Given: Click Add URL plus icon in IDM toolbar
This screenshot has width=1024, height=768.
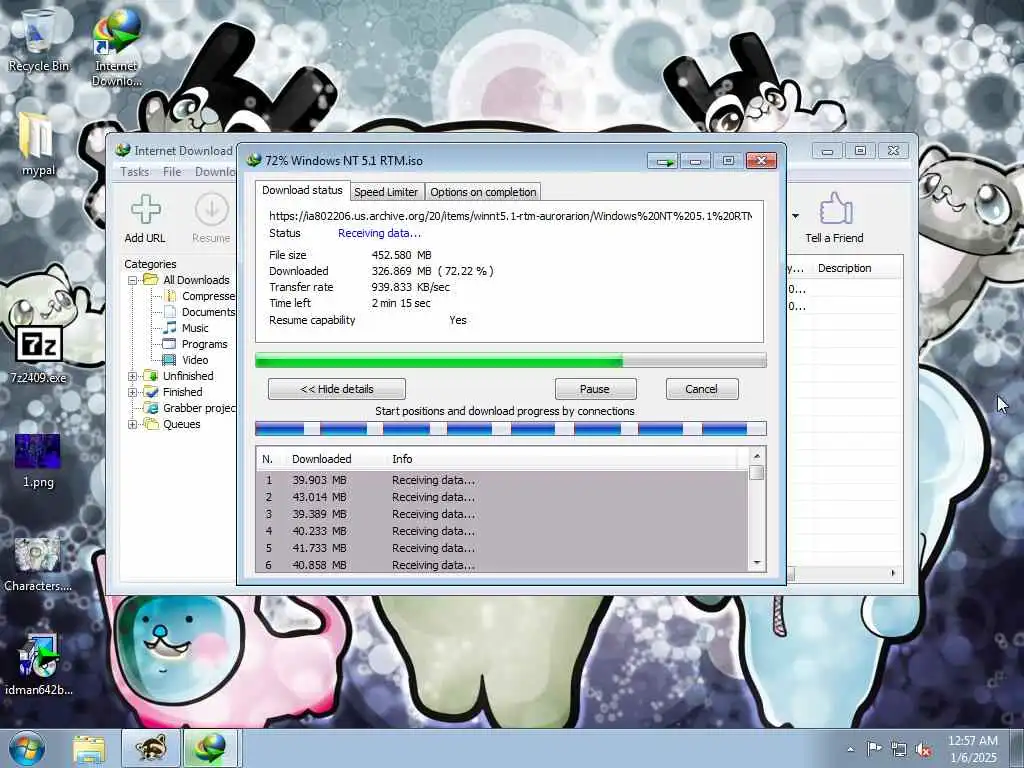Looking at the screenshot, I should [x=145, y=209].
